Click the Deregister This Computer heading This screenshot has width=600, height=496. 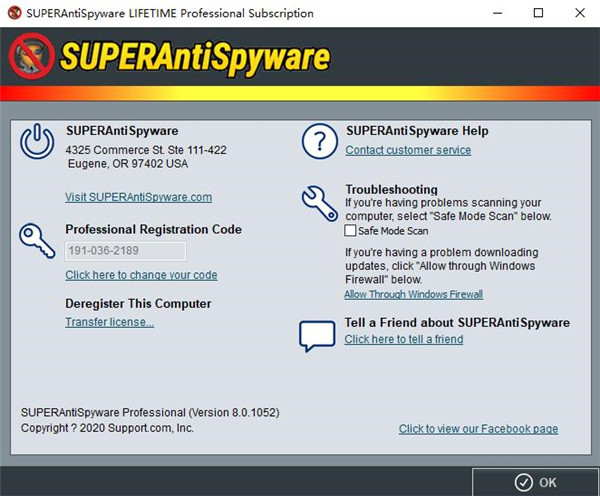tap(138, 303)
